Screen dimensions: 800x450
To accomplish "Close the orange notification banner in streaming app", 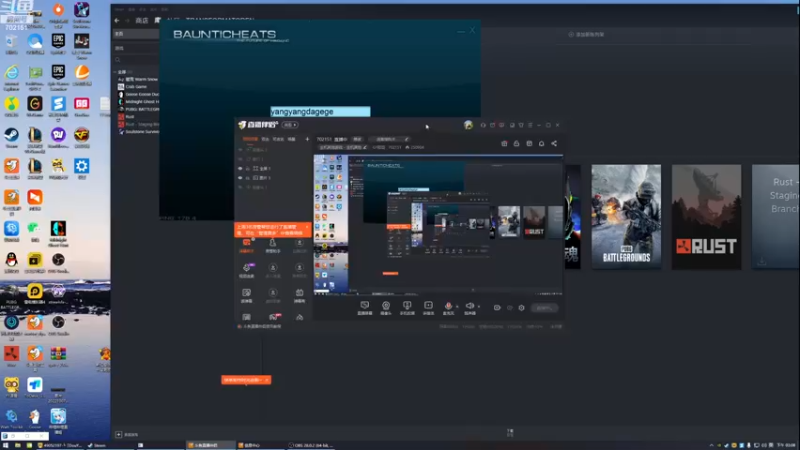I will tap(307, 227).
